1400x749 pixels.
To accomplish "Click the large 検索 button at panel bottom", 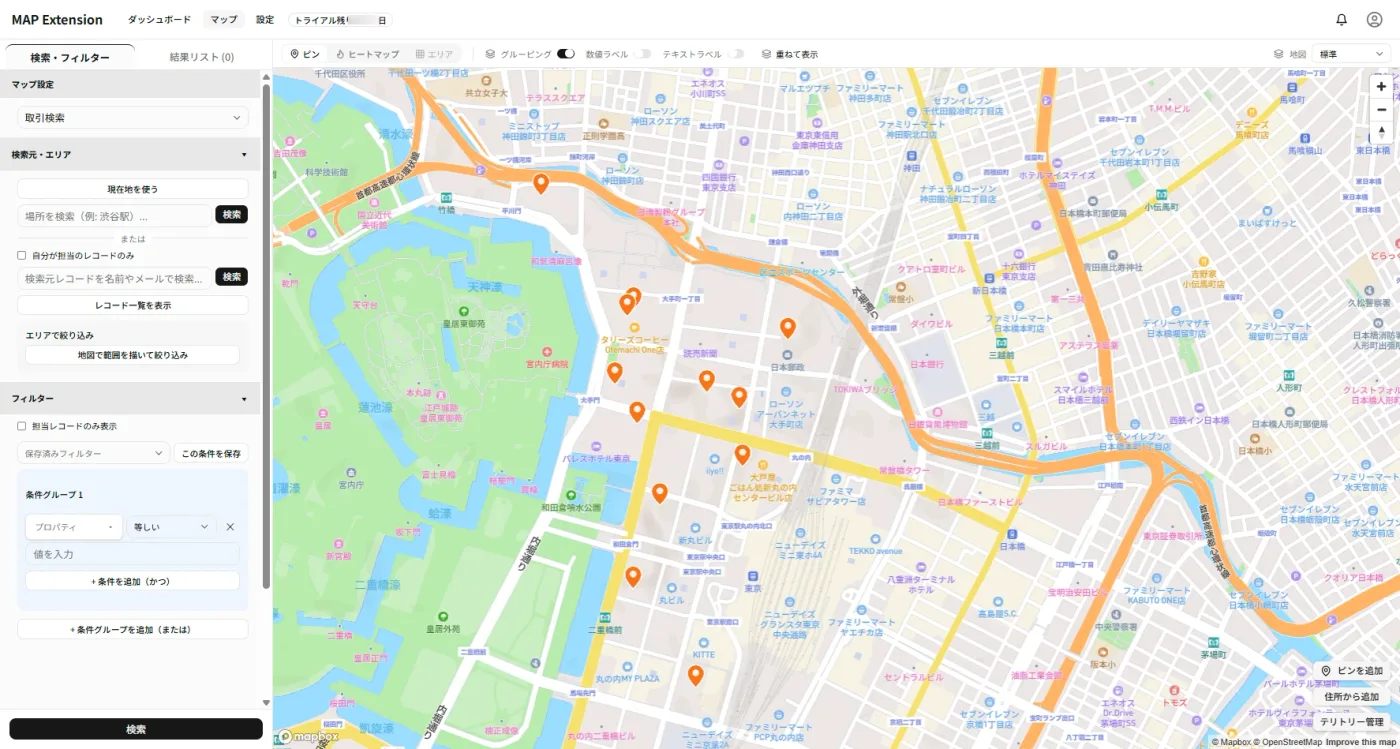I will 136,729.
